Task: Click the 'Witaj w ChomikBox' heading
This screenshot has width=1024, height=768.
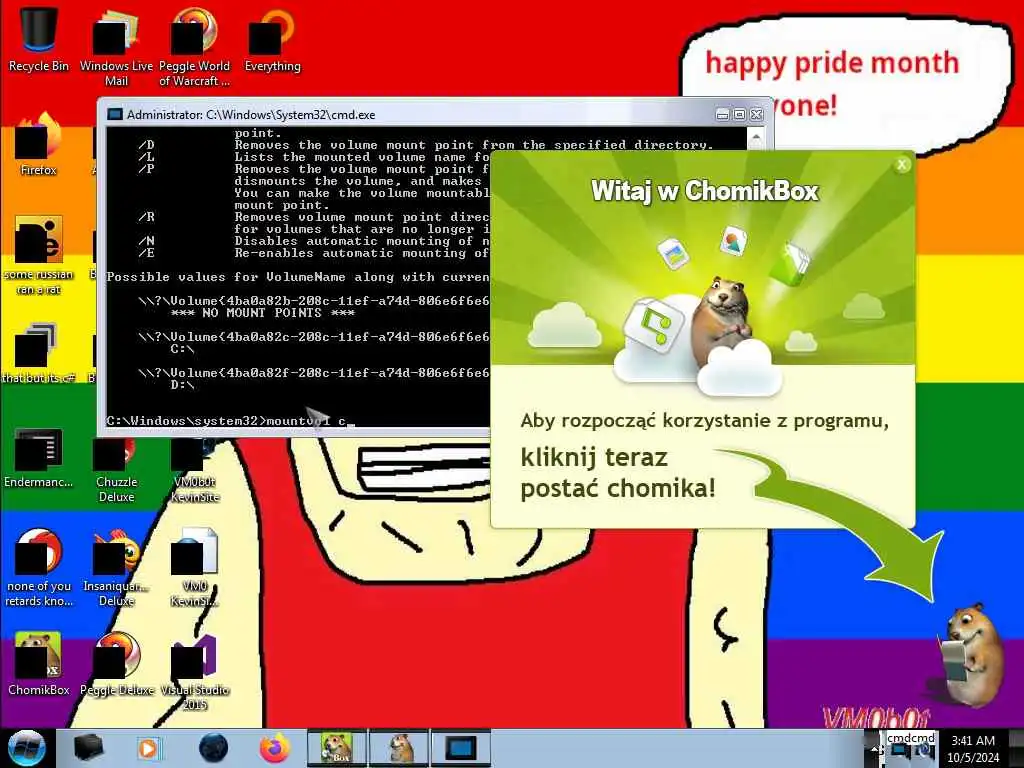Action: pos(705,191)
